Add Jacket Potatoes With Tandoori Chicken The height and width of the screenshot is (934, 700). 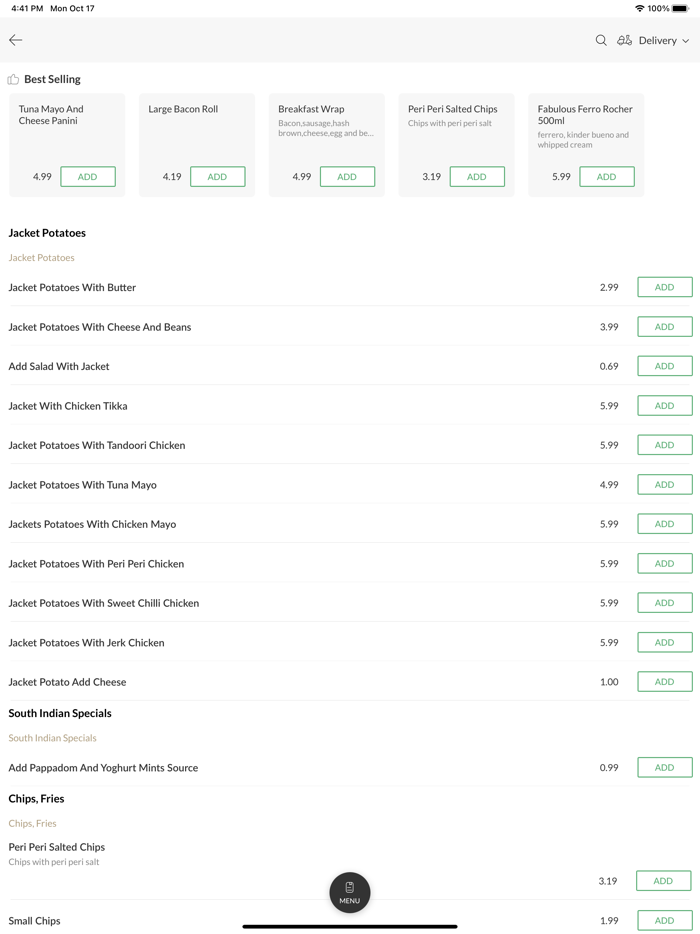click(665, 445)
